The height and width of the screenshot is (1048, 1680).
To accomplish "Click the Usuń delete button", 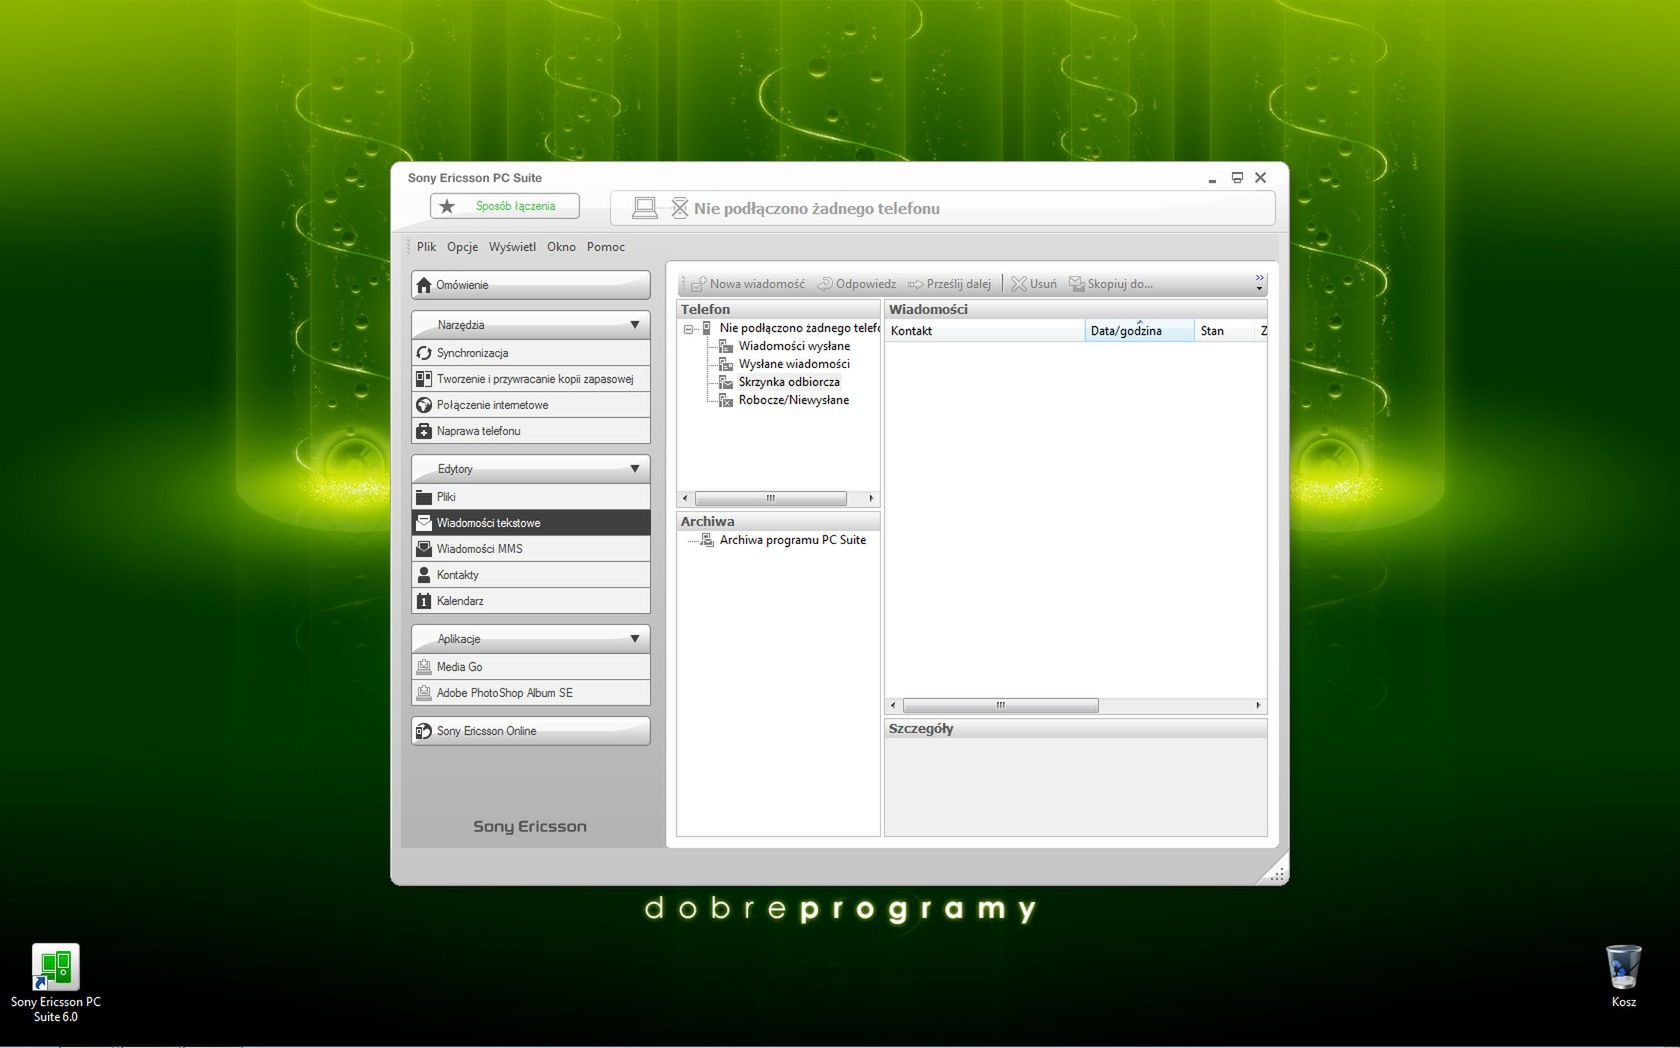I will click(x=1033, y=284).
